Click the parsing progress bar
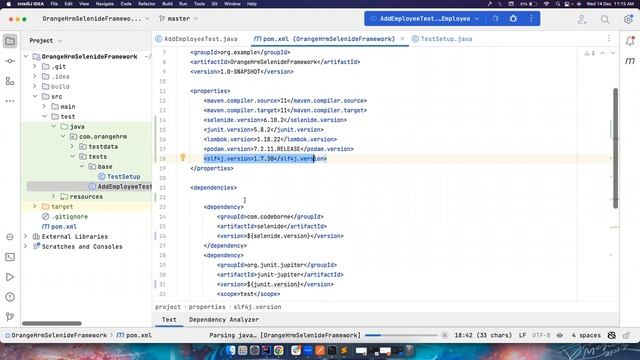Viewport: 640px width, 360px height. (401, 335)
